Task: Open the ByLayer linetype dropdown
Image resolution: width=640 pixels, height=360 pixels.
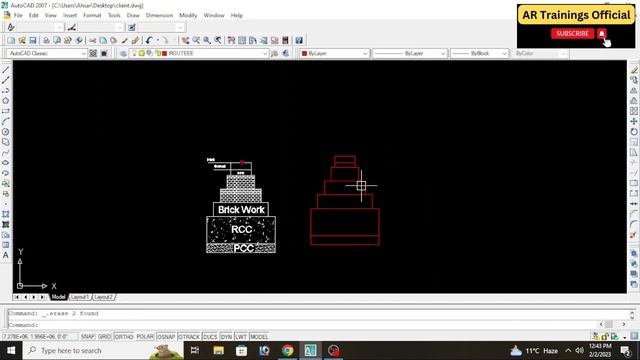Action: [x=410, y=53]
